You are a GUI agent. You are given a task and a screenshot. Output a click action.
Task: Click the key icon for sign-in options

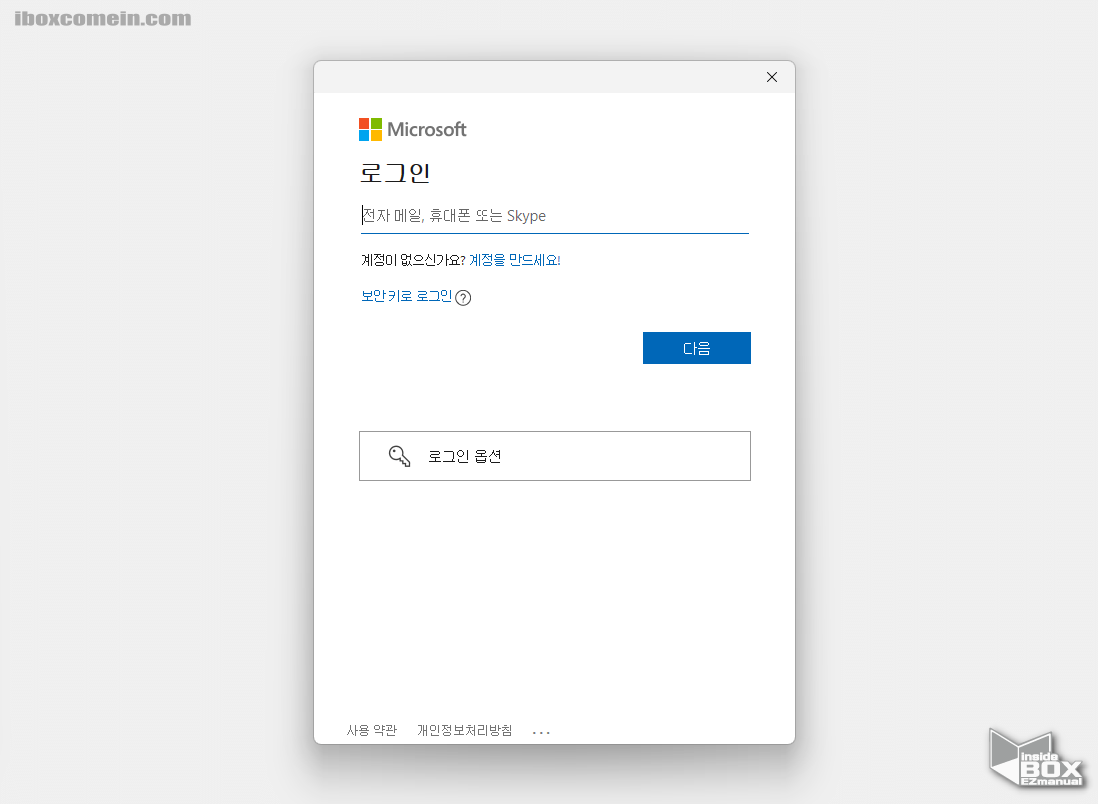pos(399,457)
